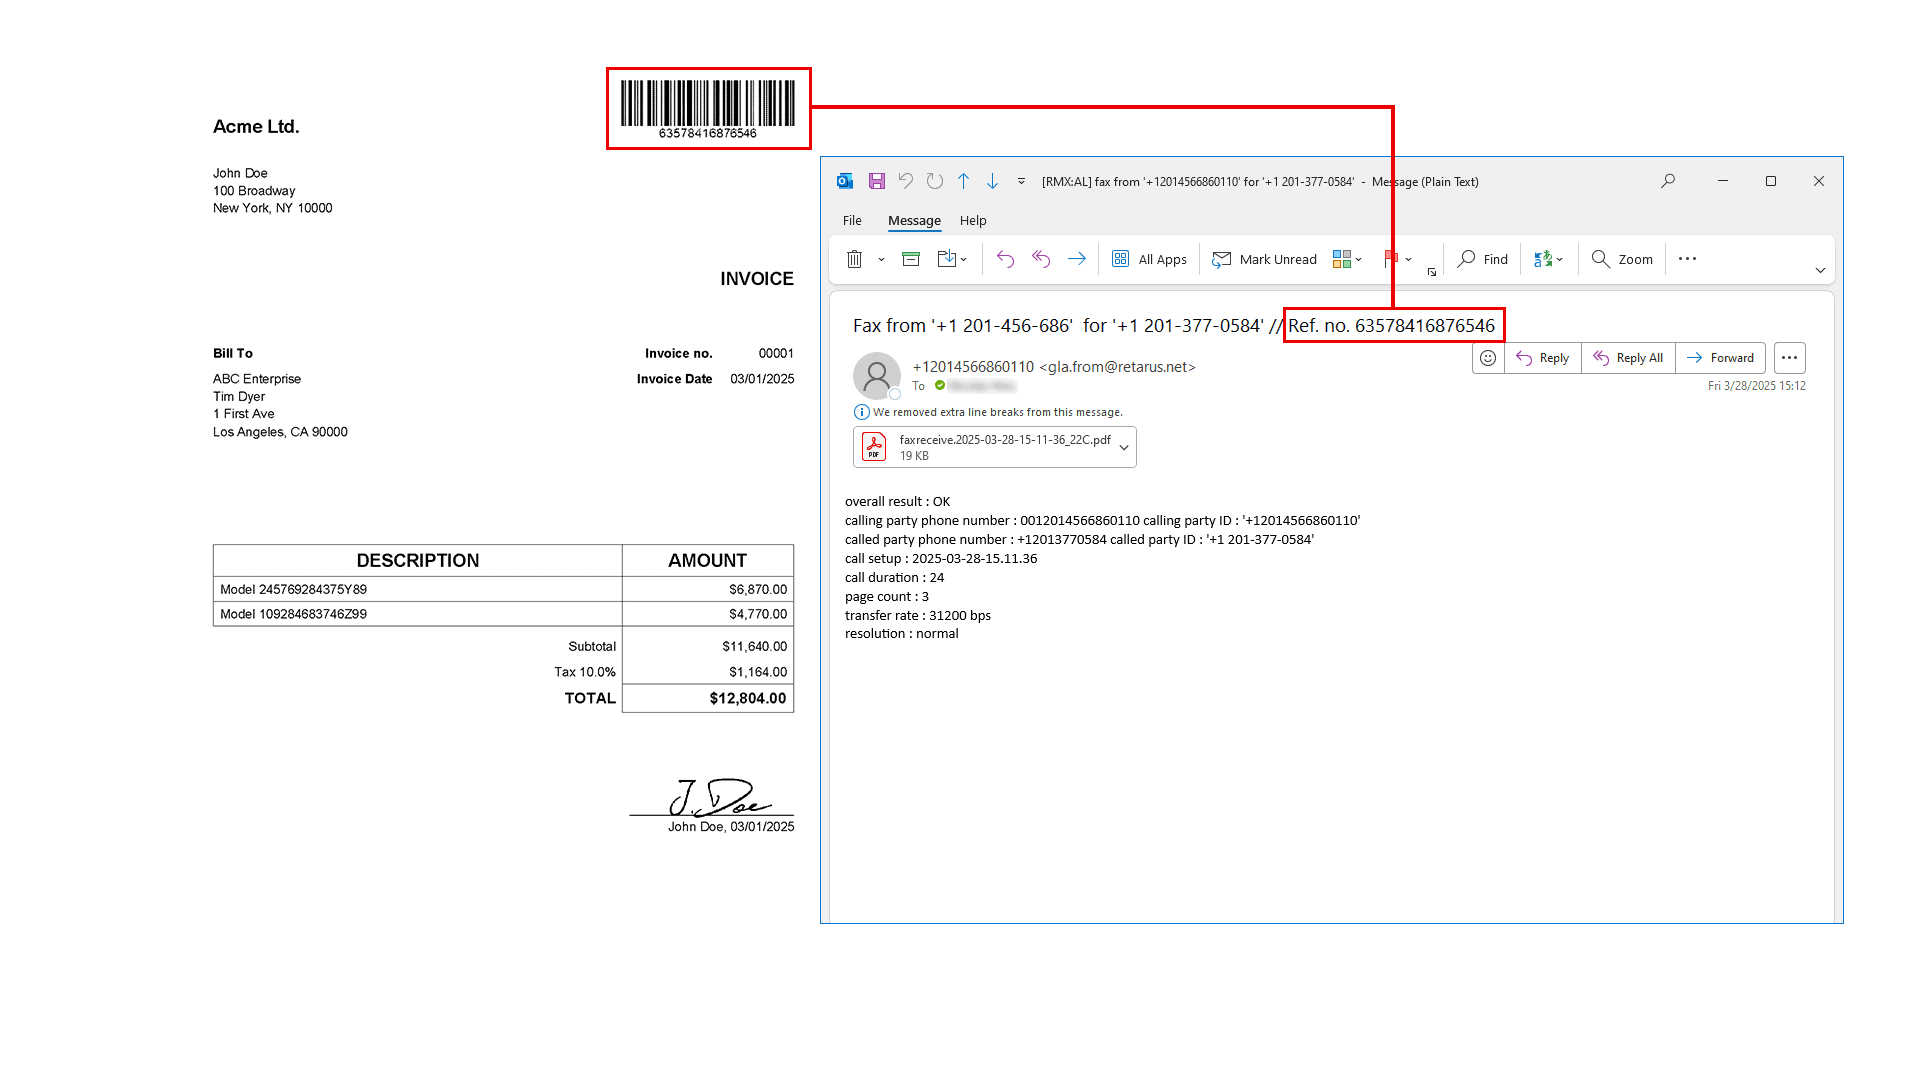This screenshot has width=1920, height=1080.
Task: Expand the follow-up flag dropdown arrow
Action: (x=1409, y=259)
